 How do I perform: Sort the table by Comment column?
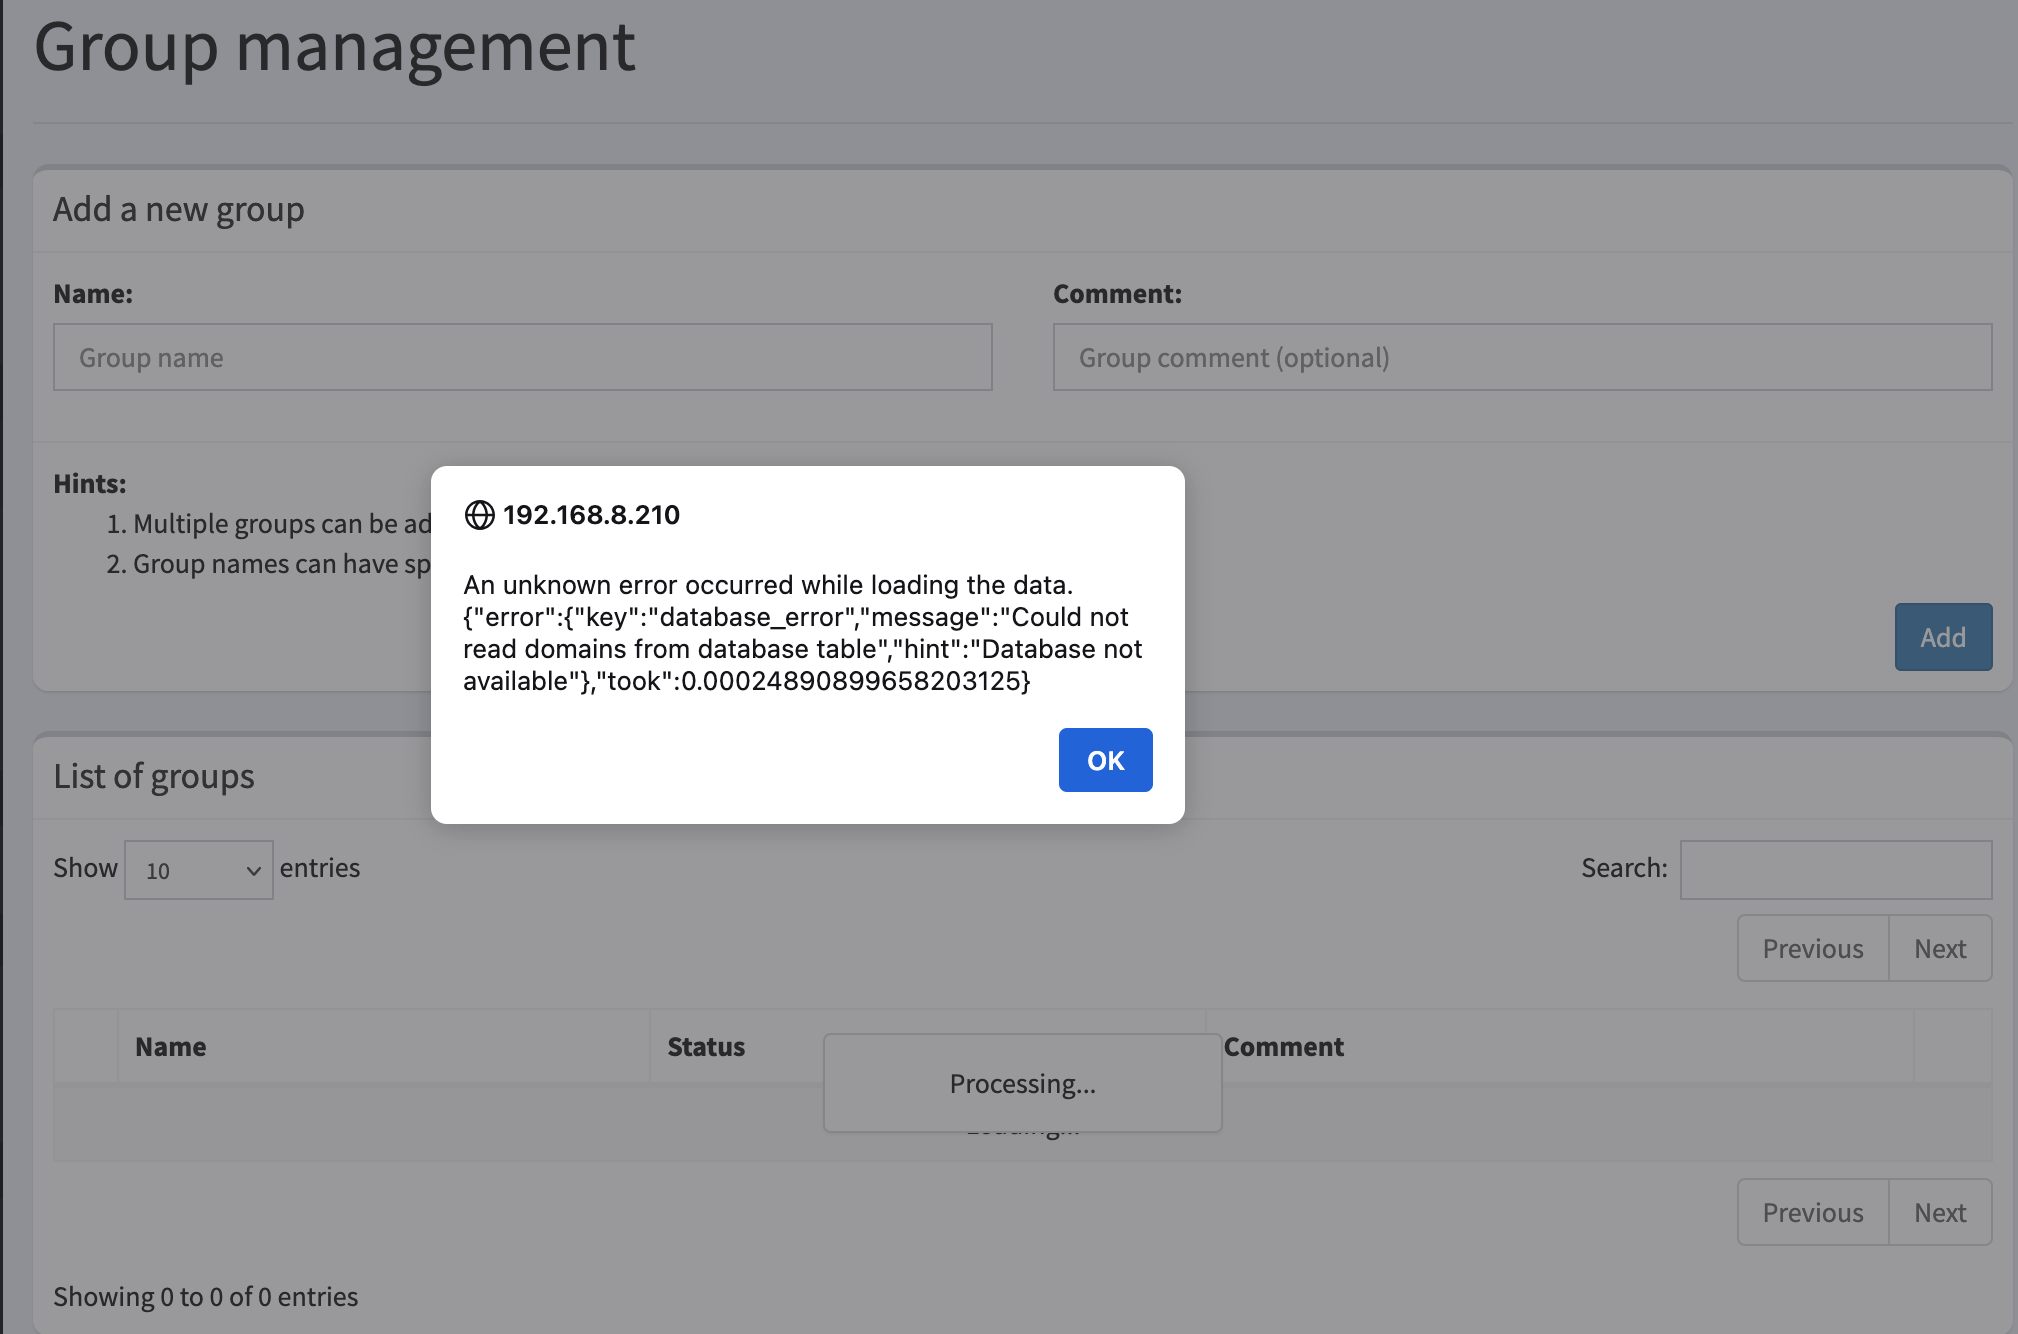pyautogui.click(x=1285, y=1046)
